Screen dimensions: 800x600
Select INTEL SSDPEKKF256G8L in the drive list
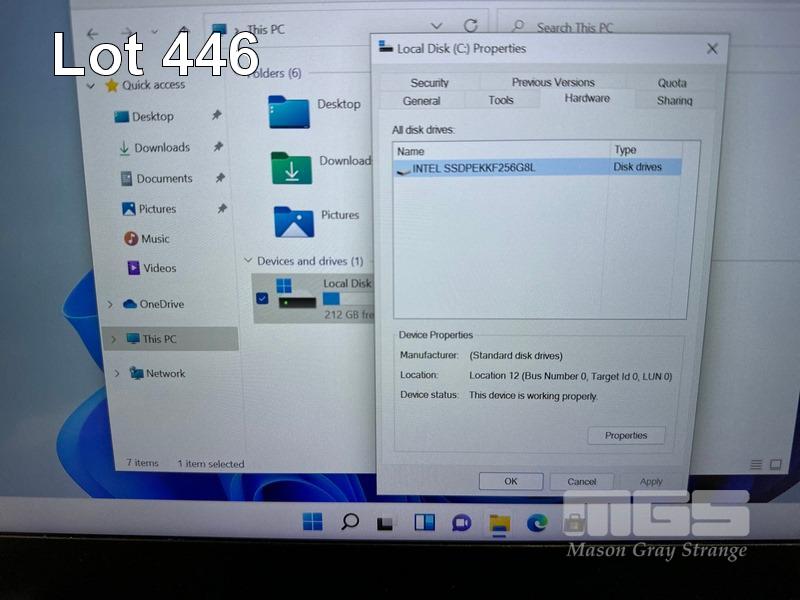pyautogui.click(x=473, y=168)
